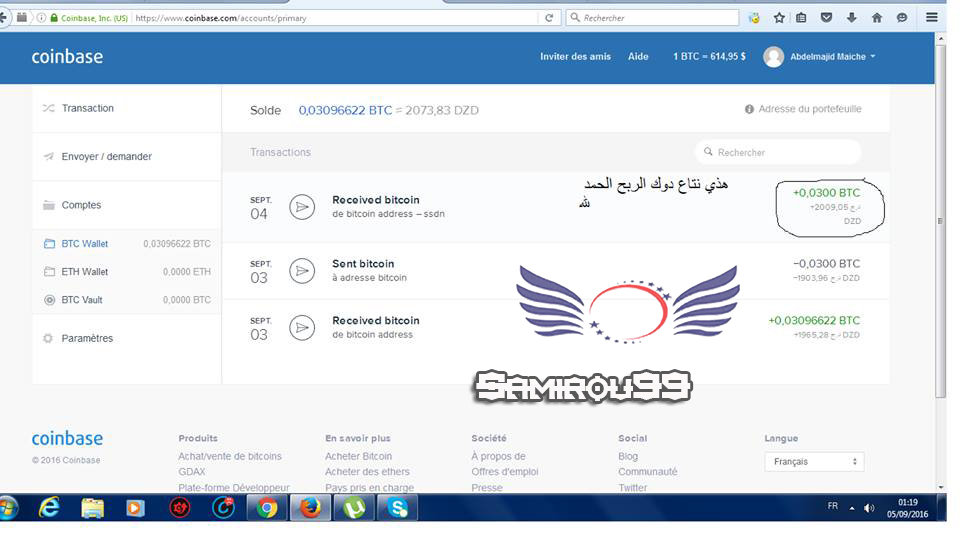Open the Comptes sidebar item
Screen dimensions: 960x539
pyautogui.click(x=126, y=205)
